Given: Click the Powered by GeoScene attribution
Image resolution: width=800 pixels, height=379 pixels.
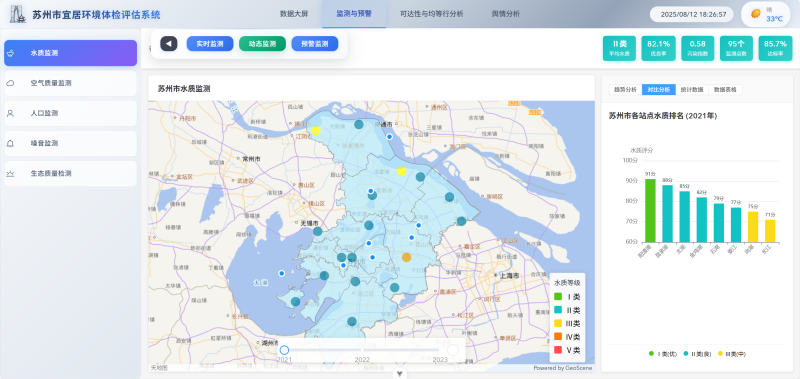Looking at the screenshot, I should [563, 368].
